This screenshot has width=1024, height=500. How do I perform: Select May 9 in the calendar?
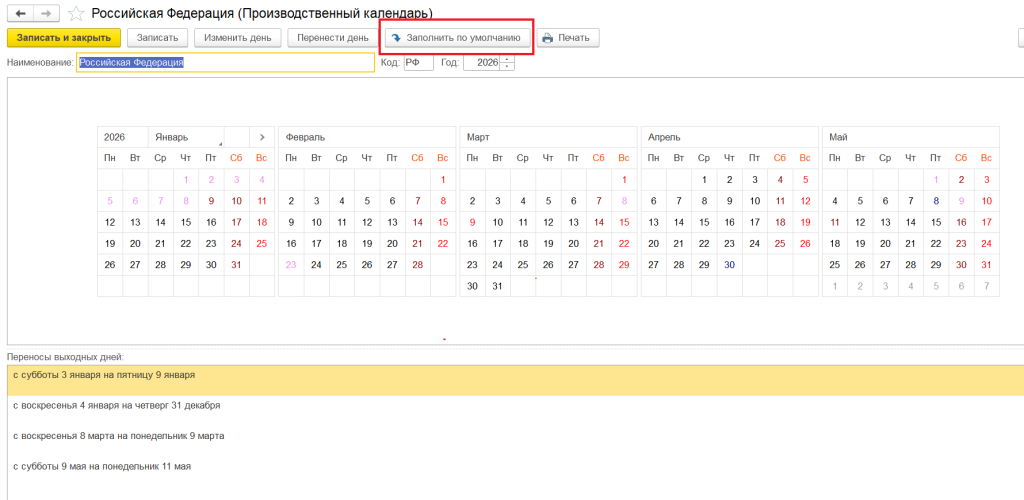pos(961,201)
